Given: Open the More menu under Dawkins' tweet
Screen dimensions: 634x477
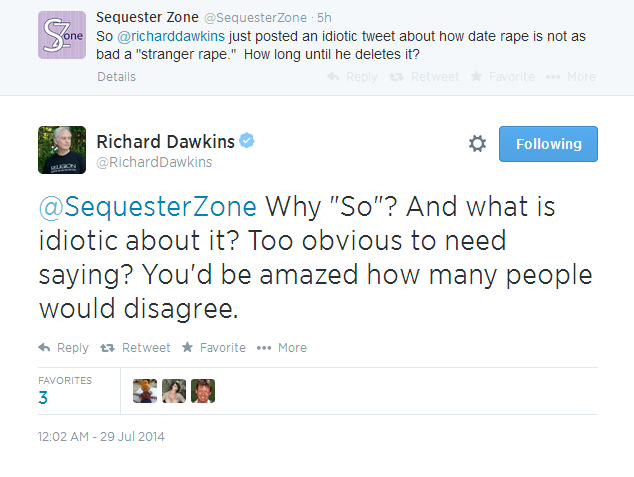Looking at the screenshot, I should tap(282, 348).
